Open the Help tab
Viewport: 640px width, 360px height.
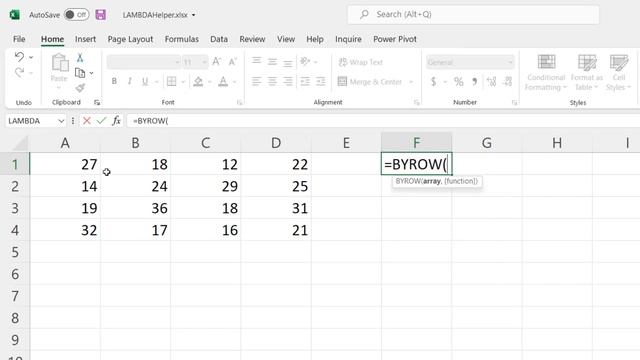[x=315, y=39]
